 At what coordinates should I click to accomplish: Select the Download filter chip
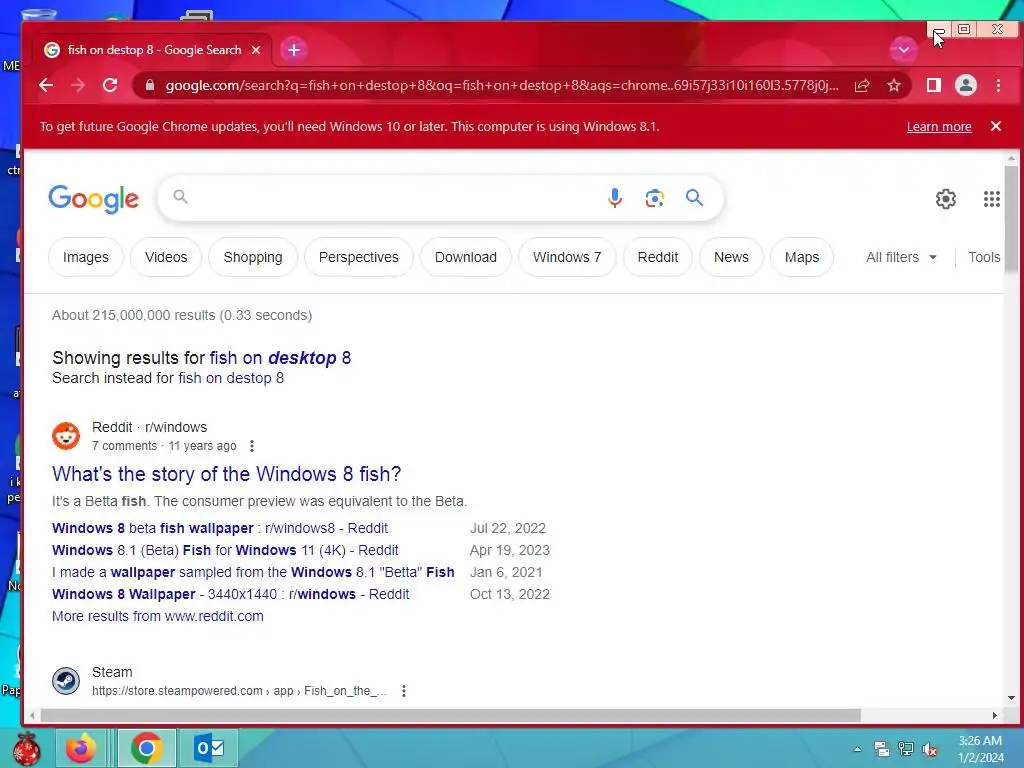466,257
